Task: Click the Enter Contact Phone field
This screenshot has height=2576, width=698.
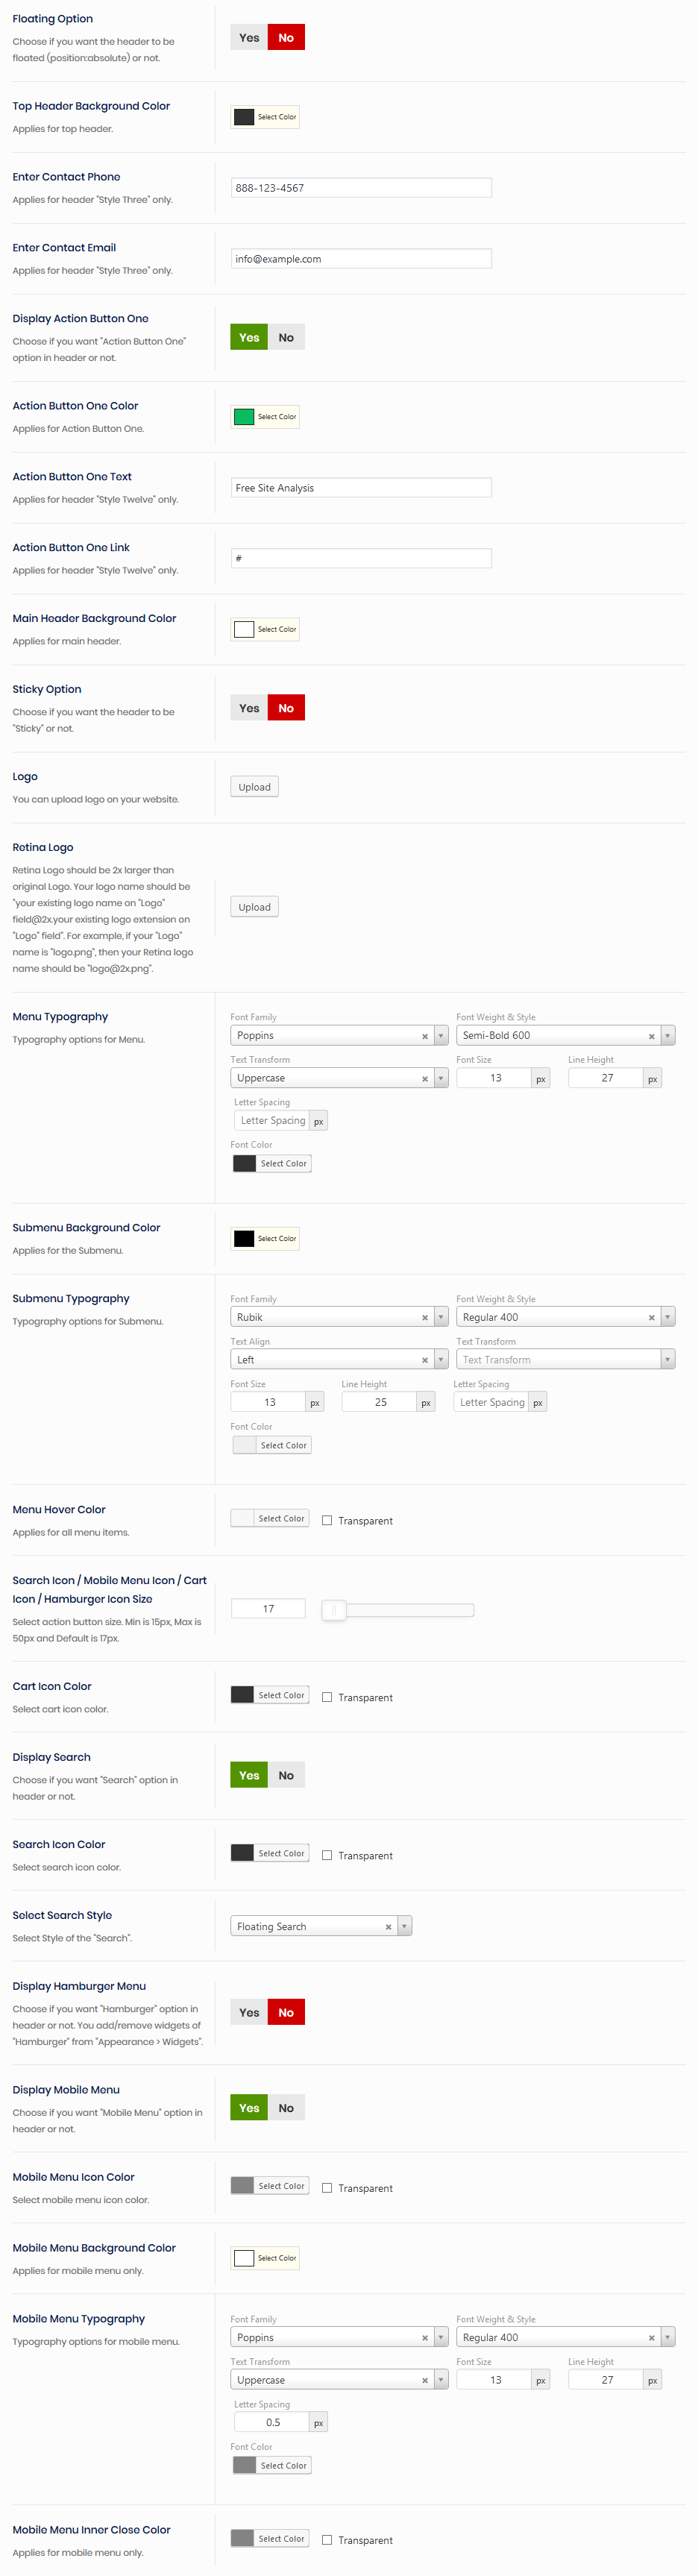Action: coord(360,188)
